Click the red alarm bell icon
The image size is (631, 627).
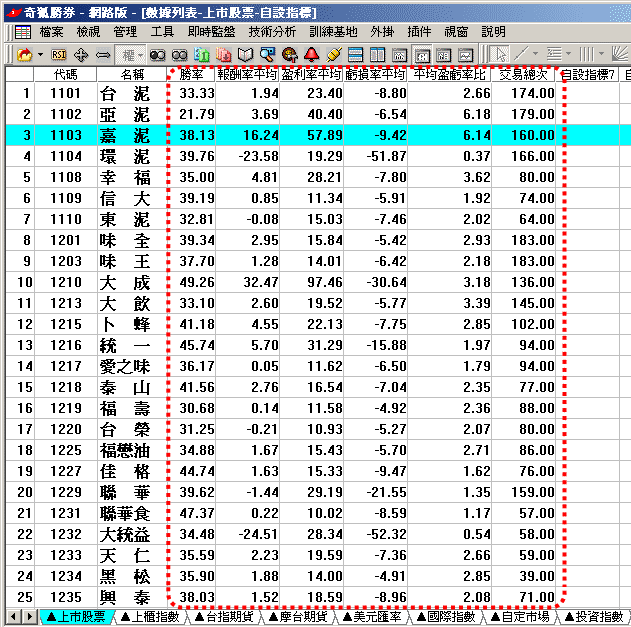coord(311,55)
